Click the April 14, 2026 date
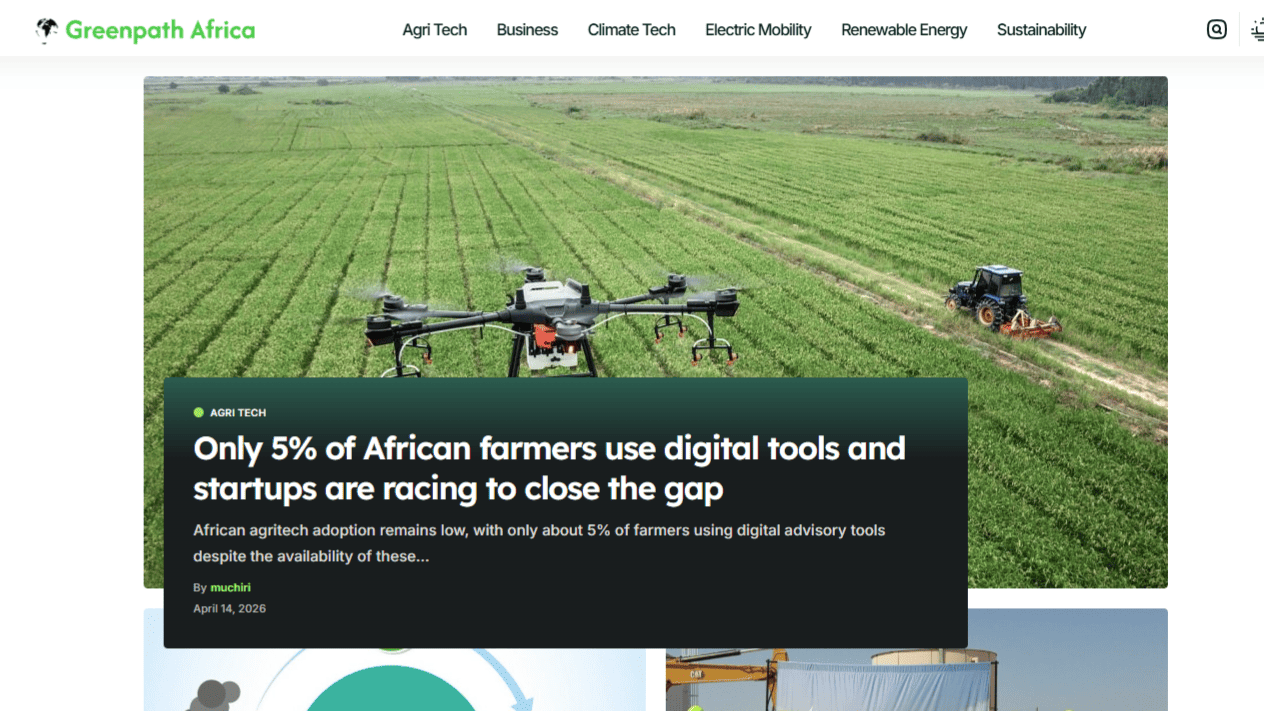 pos(230,607)
